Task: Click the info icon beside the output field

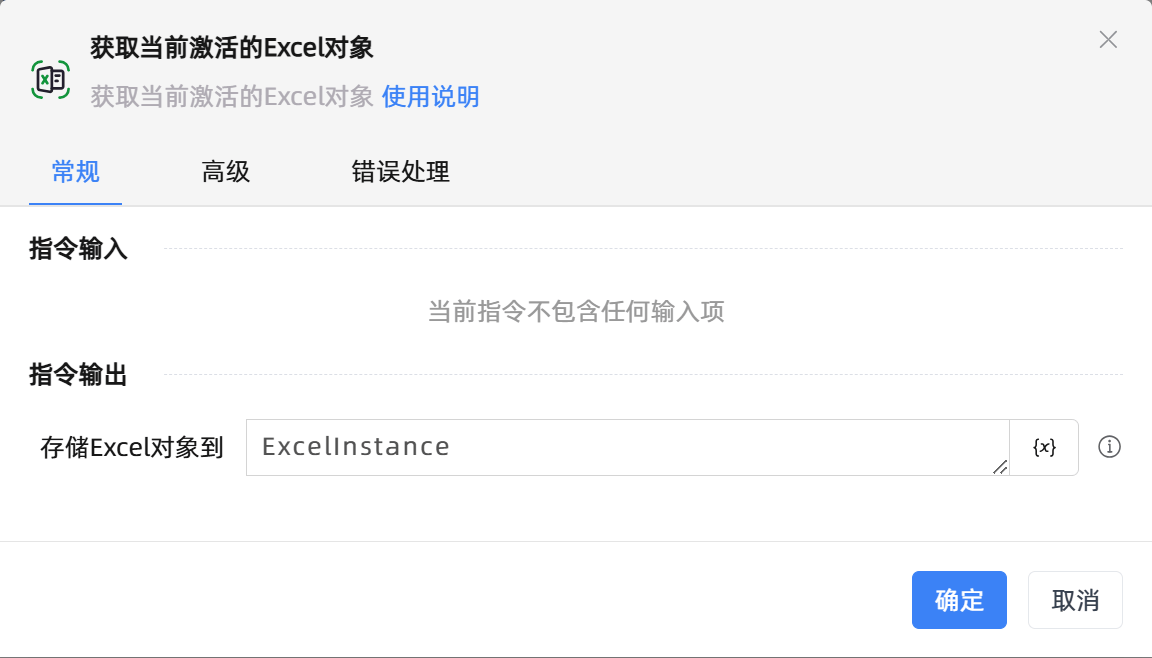Action: [1109, 447]
